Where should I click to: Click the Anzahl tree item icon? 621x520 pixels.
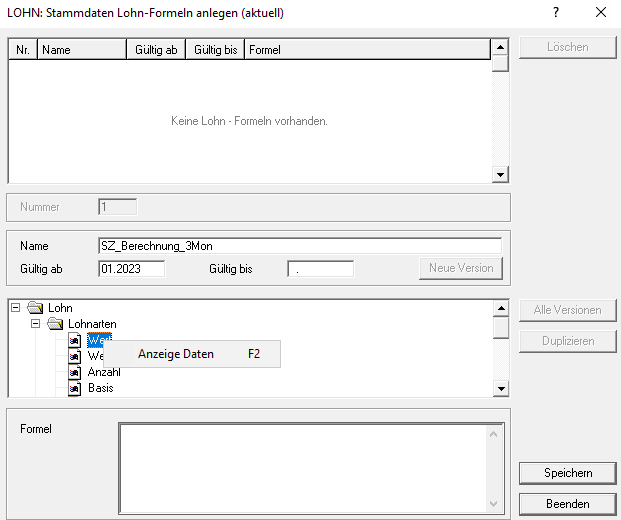coord(75,372)
